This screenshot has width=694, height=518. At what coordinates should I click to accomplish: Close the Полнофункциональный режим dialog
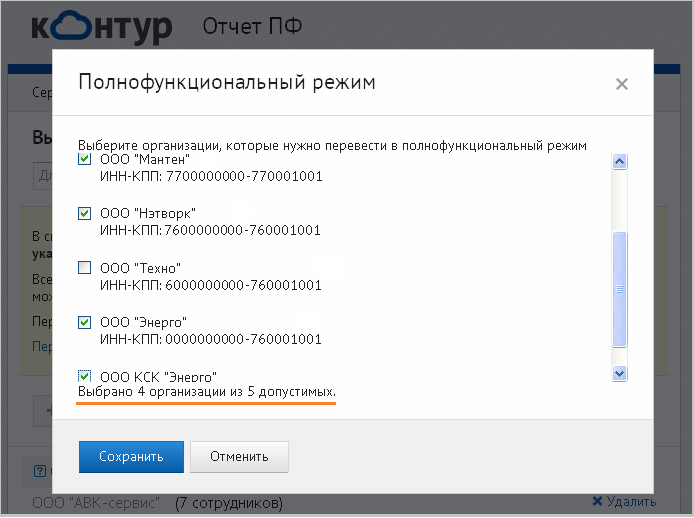[x=621, y=84]
